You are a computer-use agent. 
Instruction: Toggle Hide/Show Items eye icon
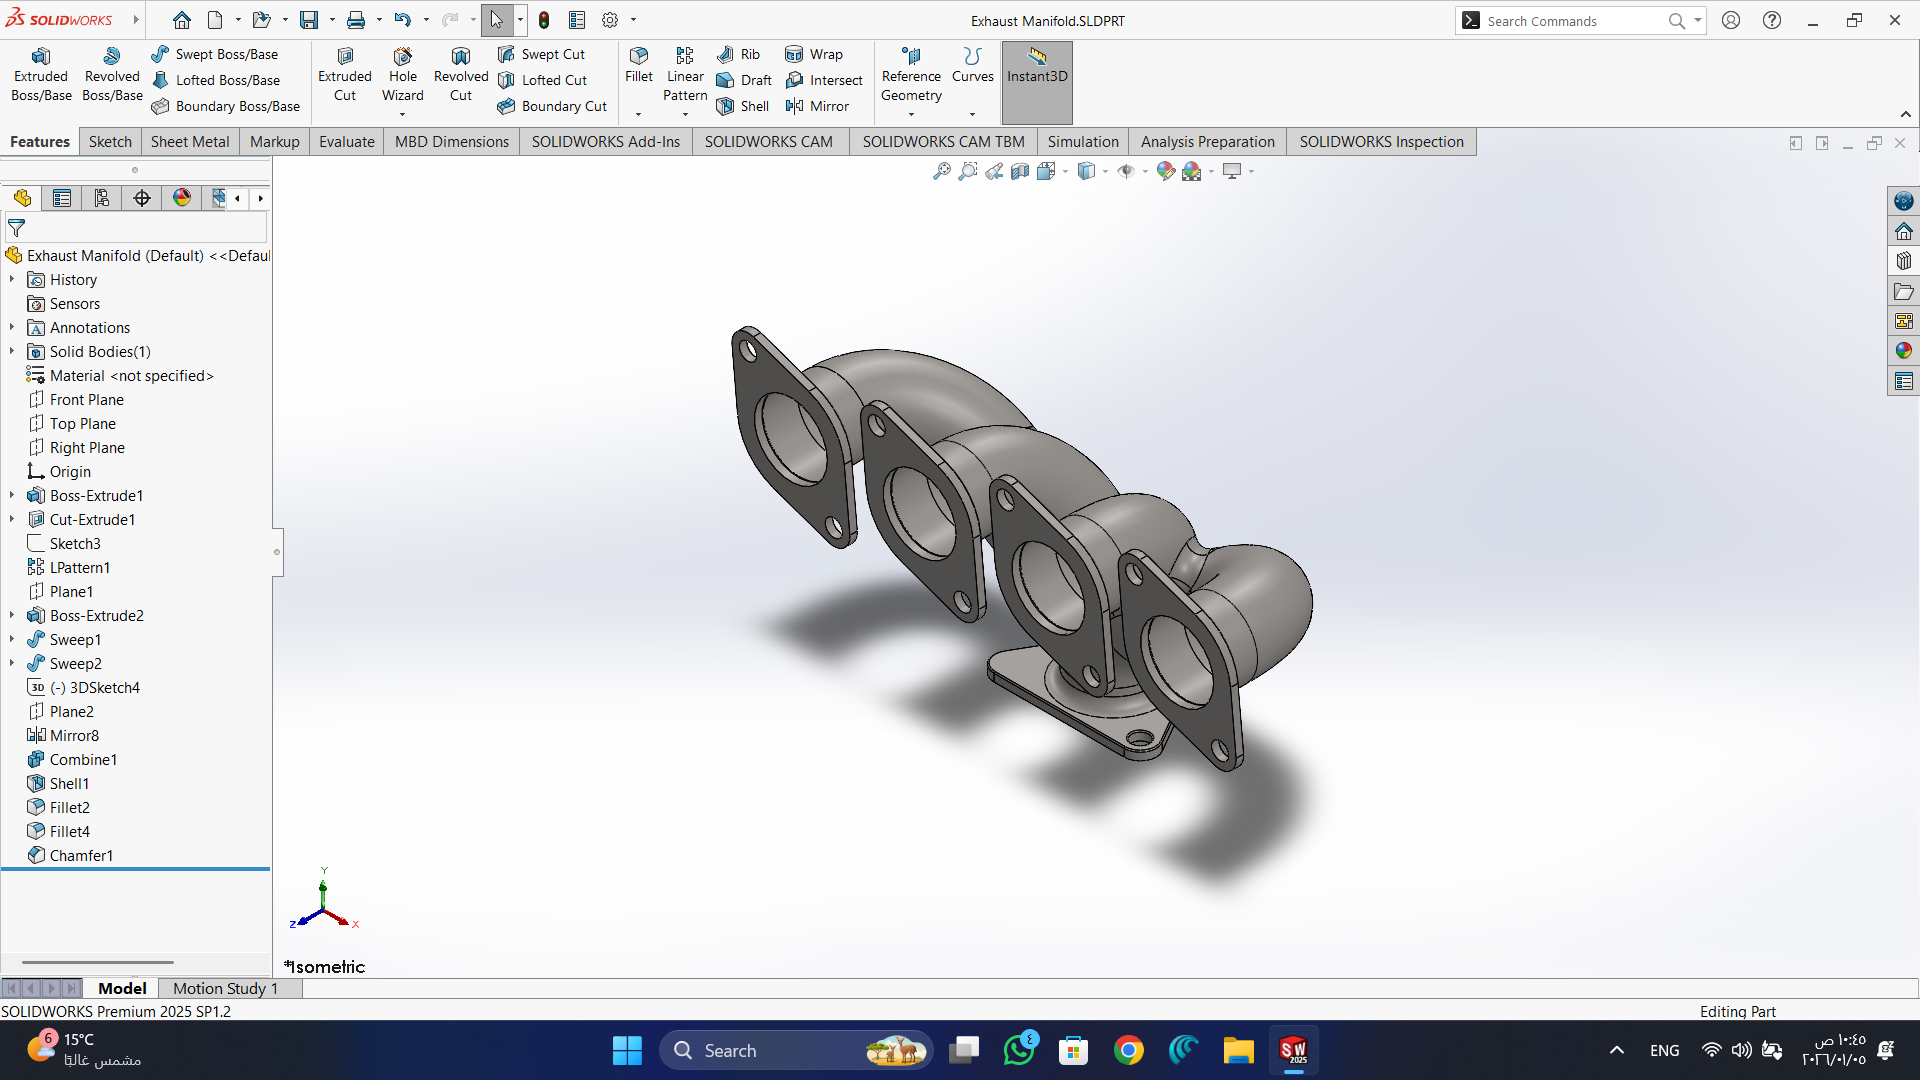[1126, 171]
